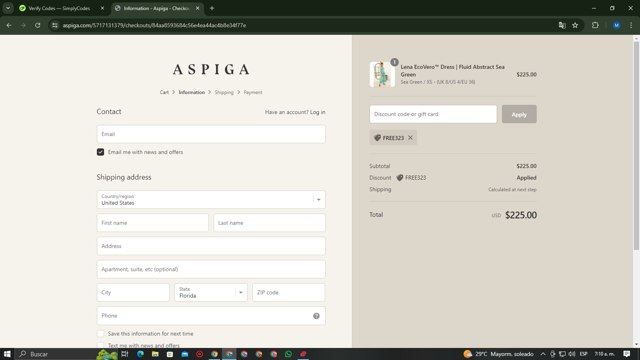The width and height of the screenshot is (640, 360).
Task: Launch Microsoft Edge from the taskbar
Action: click(x=140, y=354)
